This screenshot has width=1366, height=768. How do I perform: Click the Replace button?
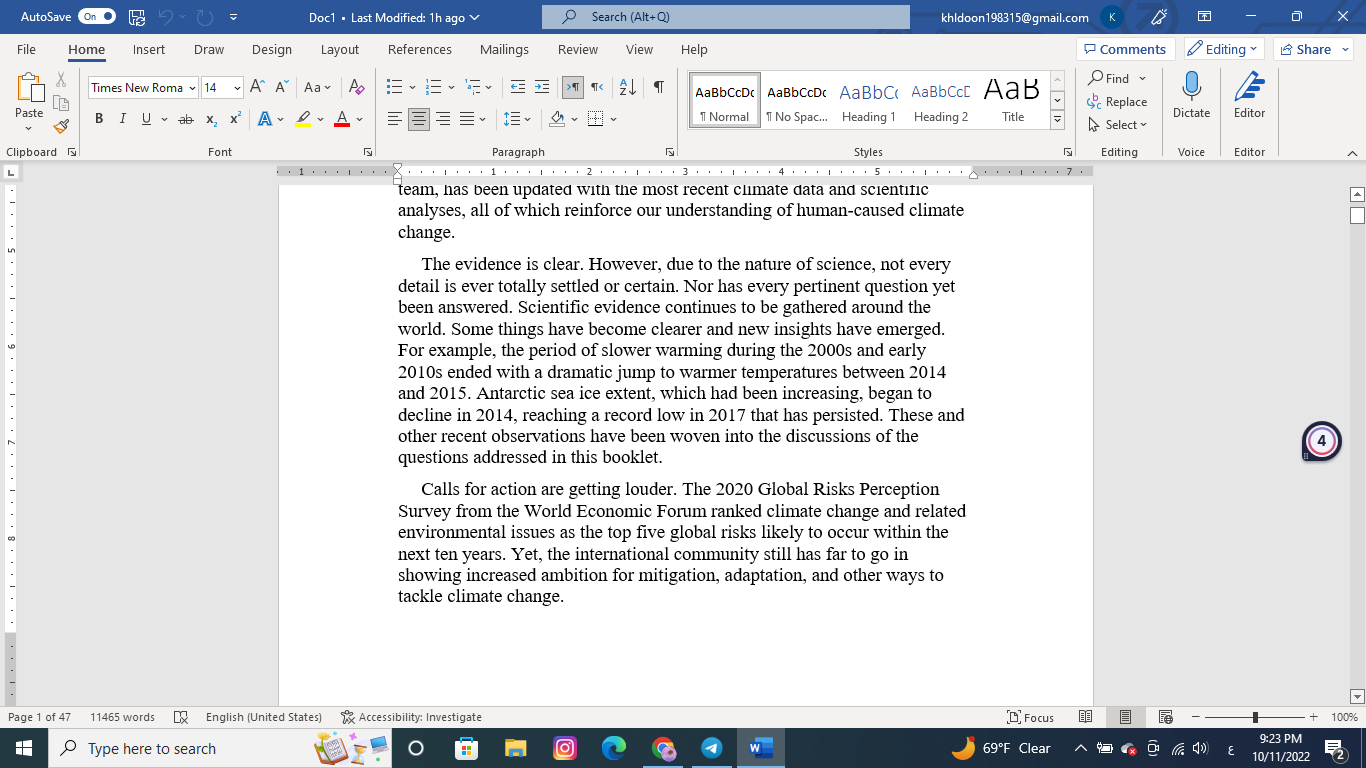tap(1118, 102)
